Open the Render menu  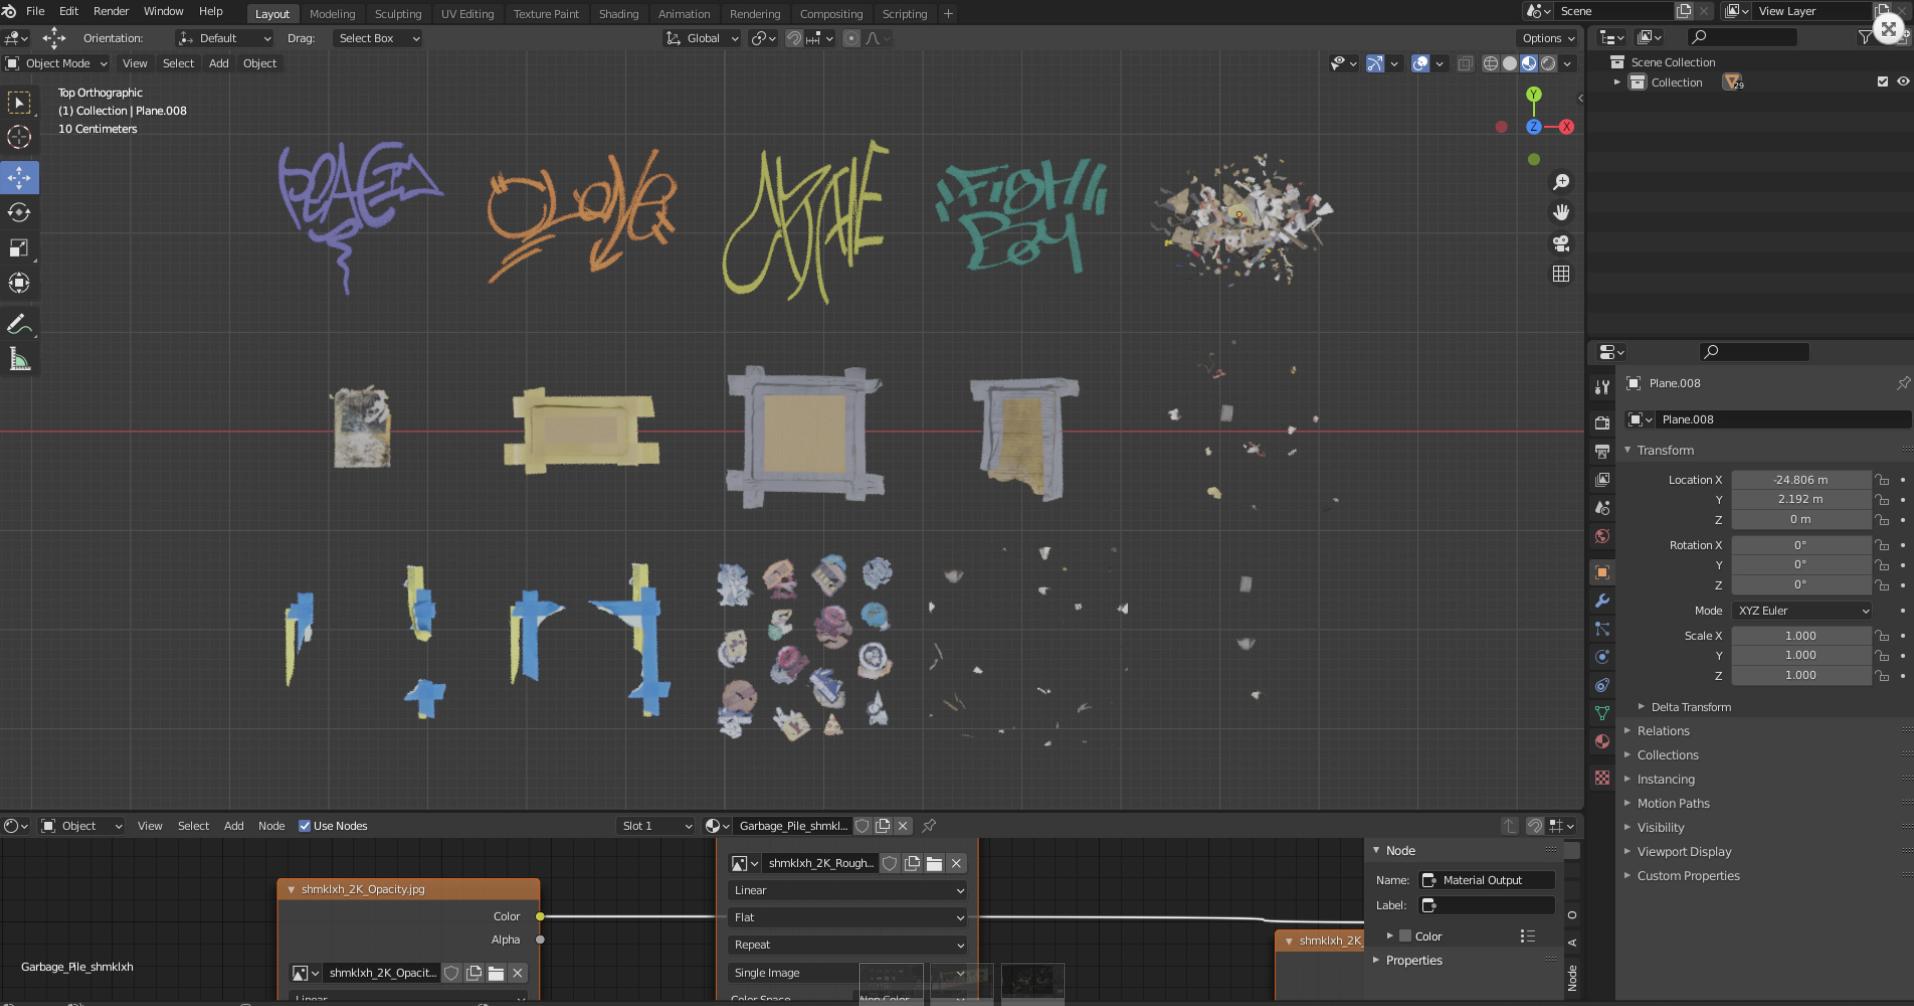point(111,11)
